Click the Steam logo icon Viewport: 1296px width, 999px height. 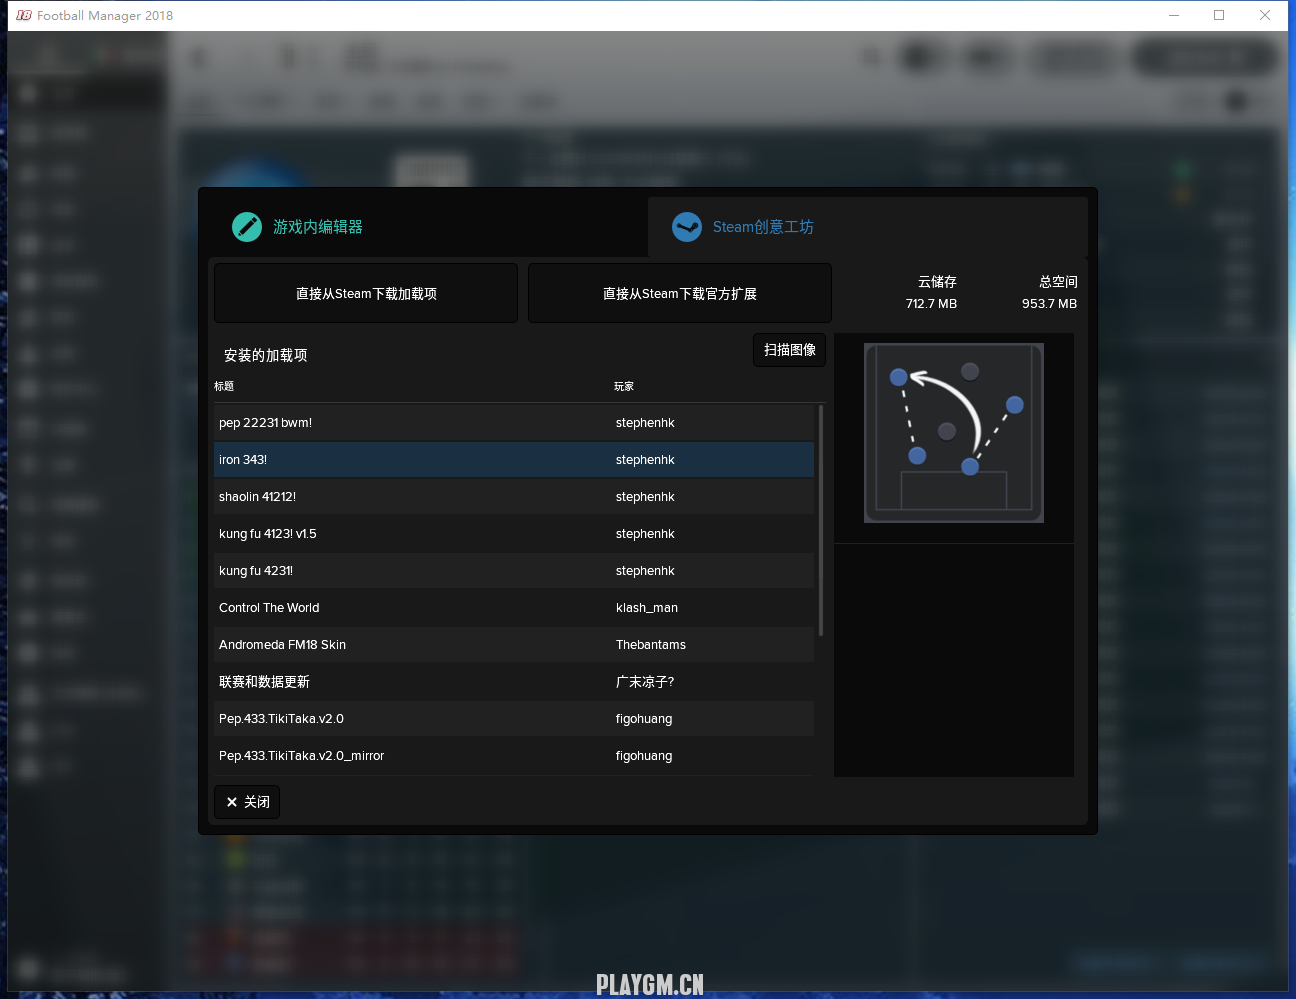click(687, 227)
